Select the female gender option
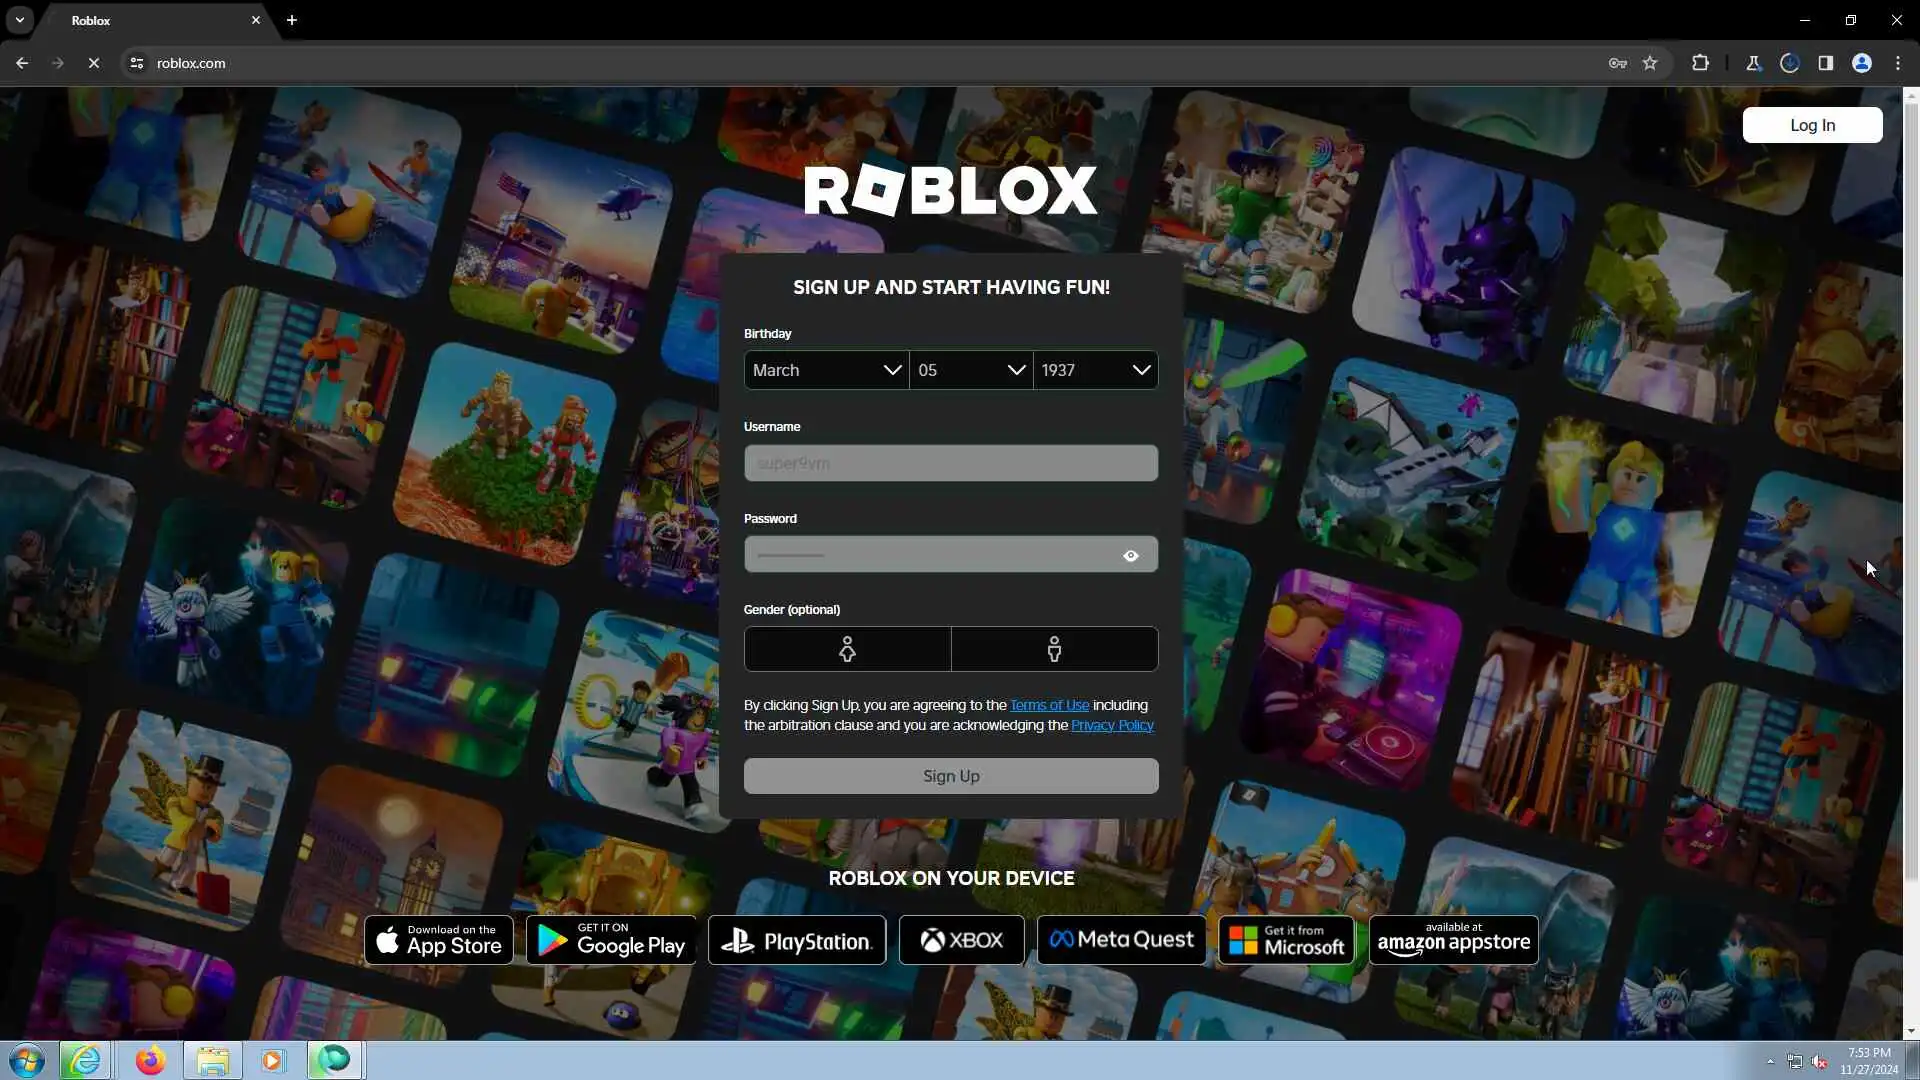This screenshot has width=1920, height=1080. (x=847, y=650)
